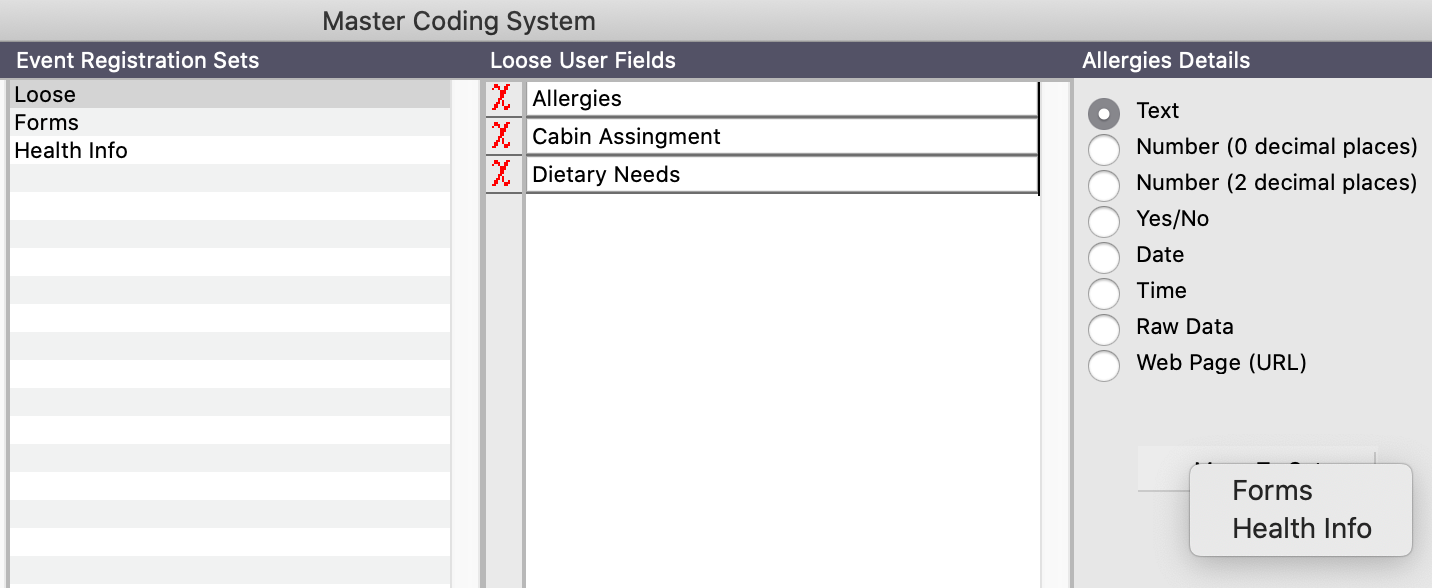The image size is (1432, 588).
Task: Choose Number (0 decimal places) option
Action: click(1104, 149)
